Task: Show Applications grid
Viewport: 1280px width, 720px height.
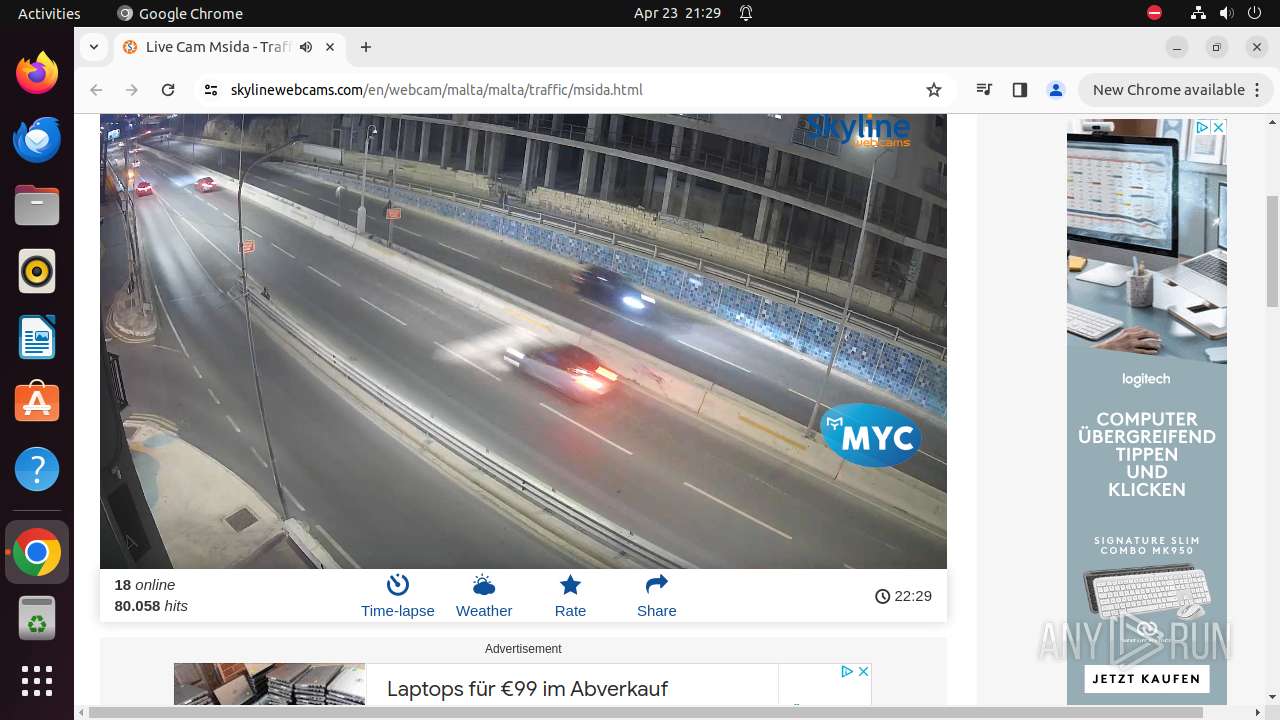Action: point(37,681)
